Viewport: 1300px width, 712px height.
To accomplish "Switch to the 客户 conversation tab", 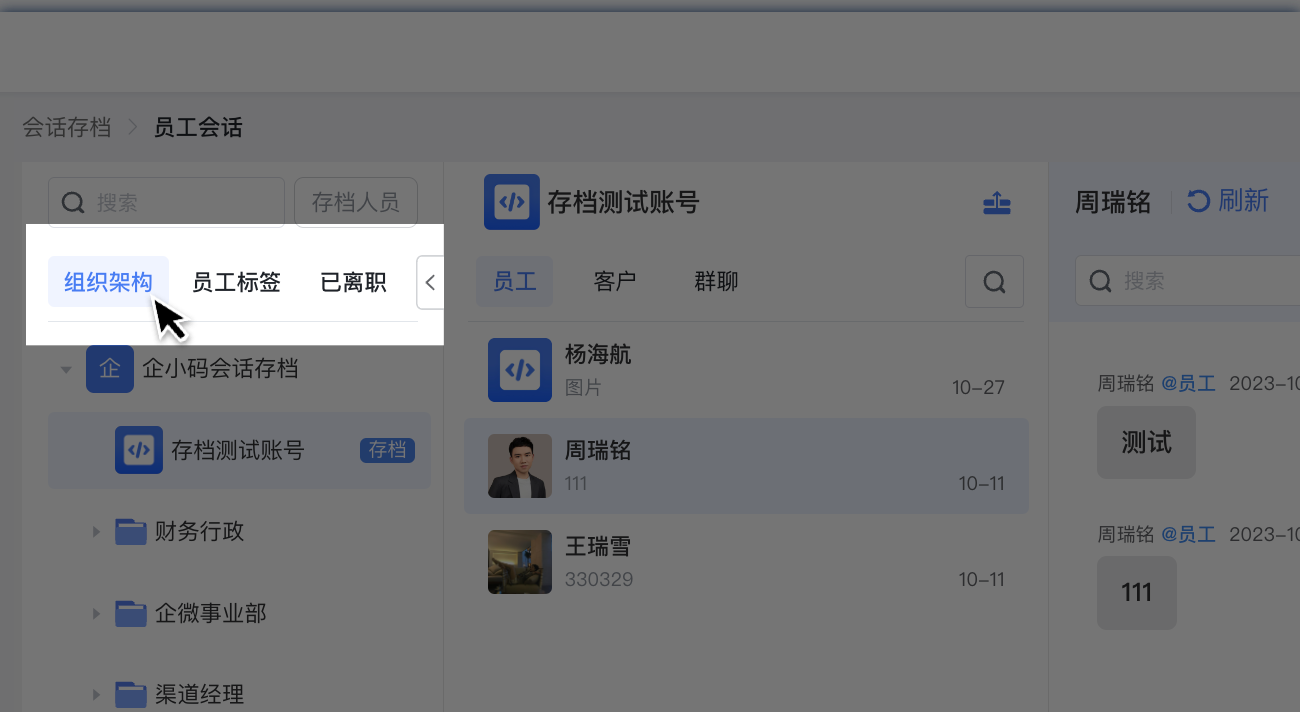I will coord(615,282).
